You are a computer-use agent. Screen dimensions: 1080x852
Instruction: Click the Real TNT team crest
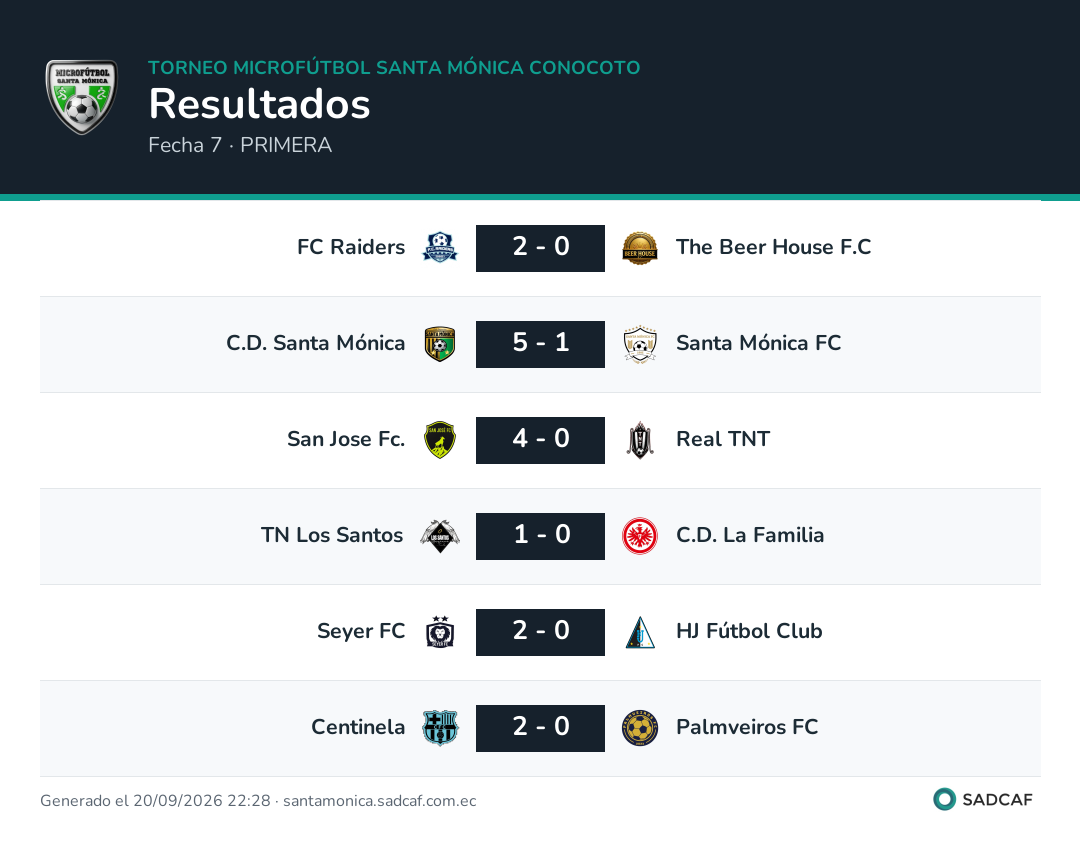[639, 440]
